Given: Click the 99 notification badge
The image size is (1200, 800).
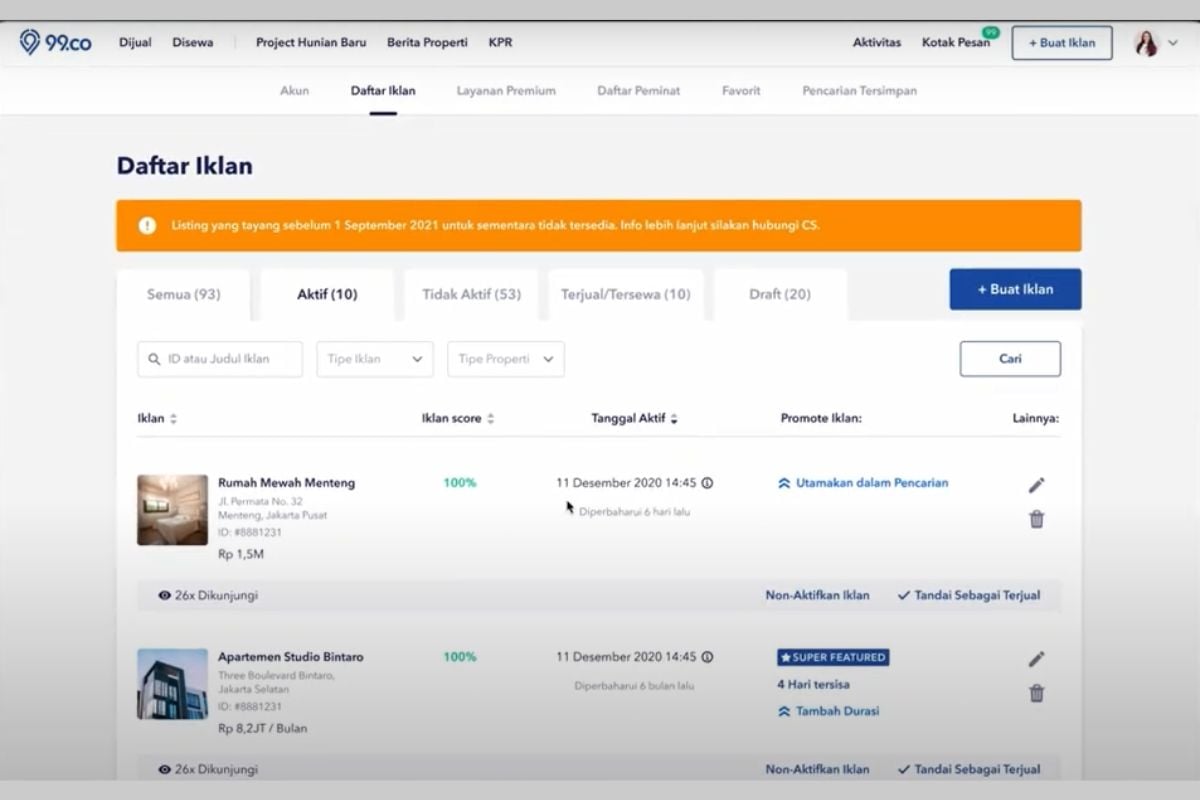Looking at the screenshot, I should click(990, 33).
